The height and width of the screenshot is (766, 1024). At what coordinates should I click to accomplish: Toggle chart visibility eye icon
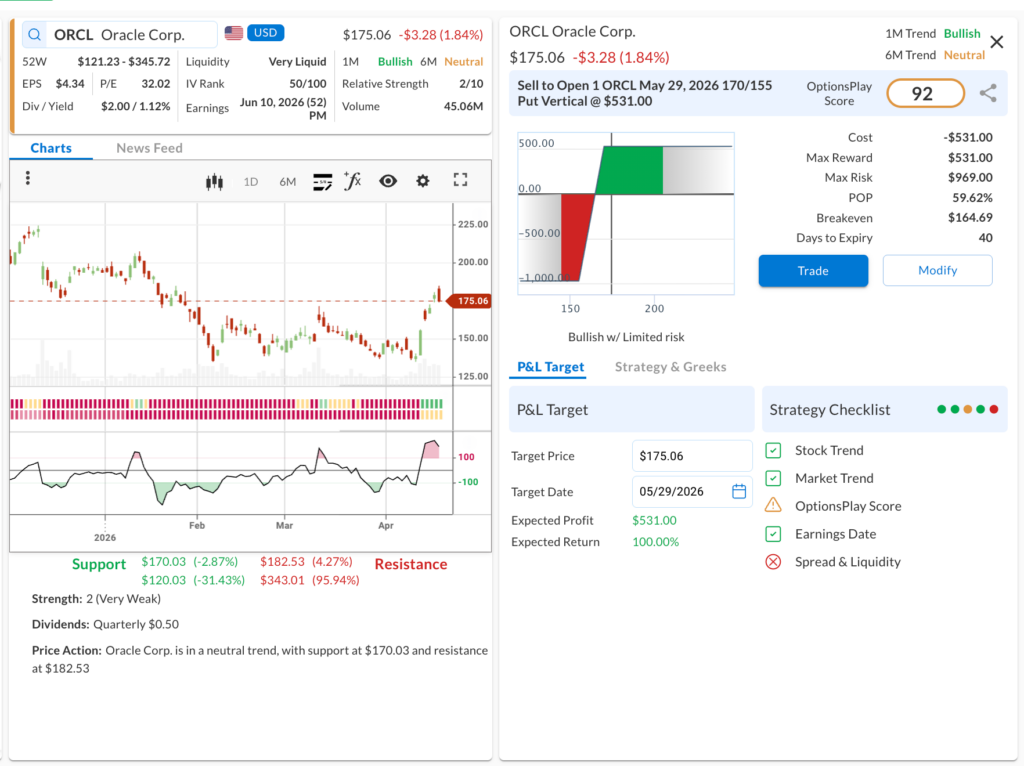pos(388,181)
